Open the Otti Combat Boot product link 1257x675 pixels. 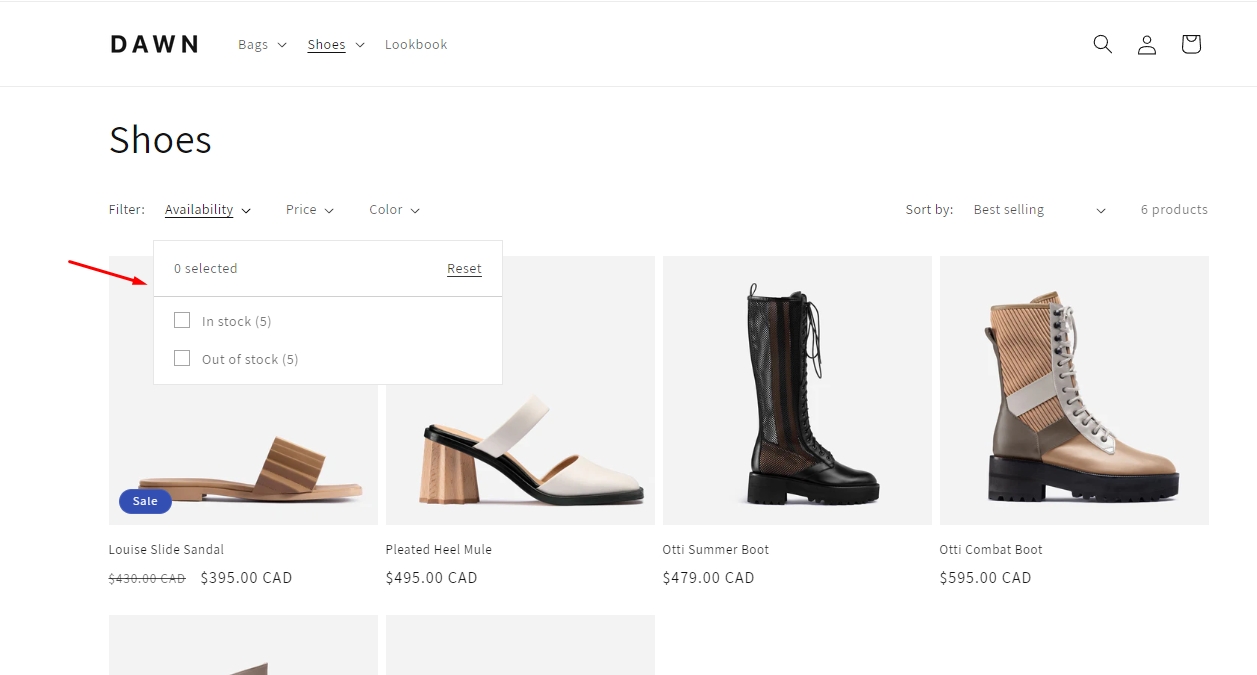990,549
